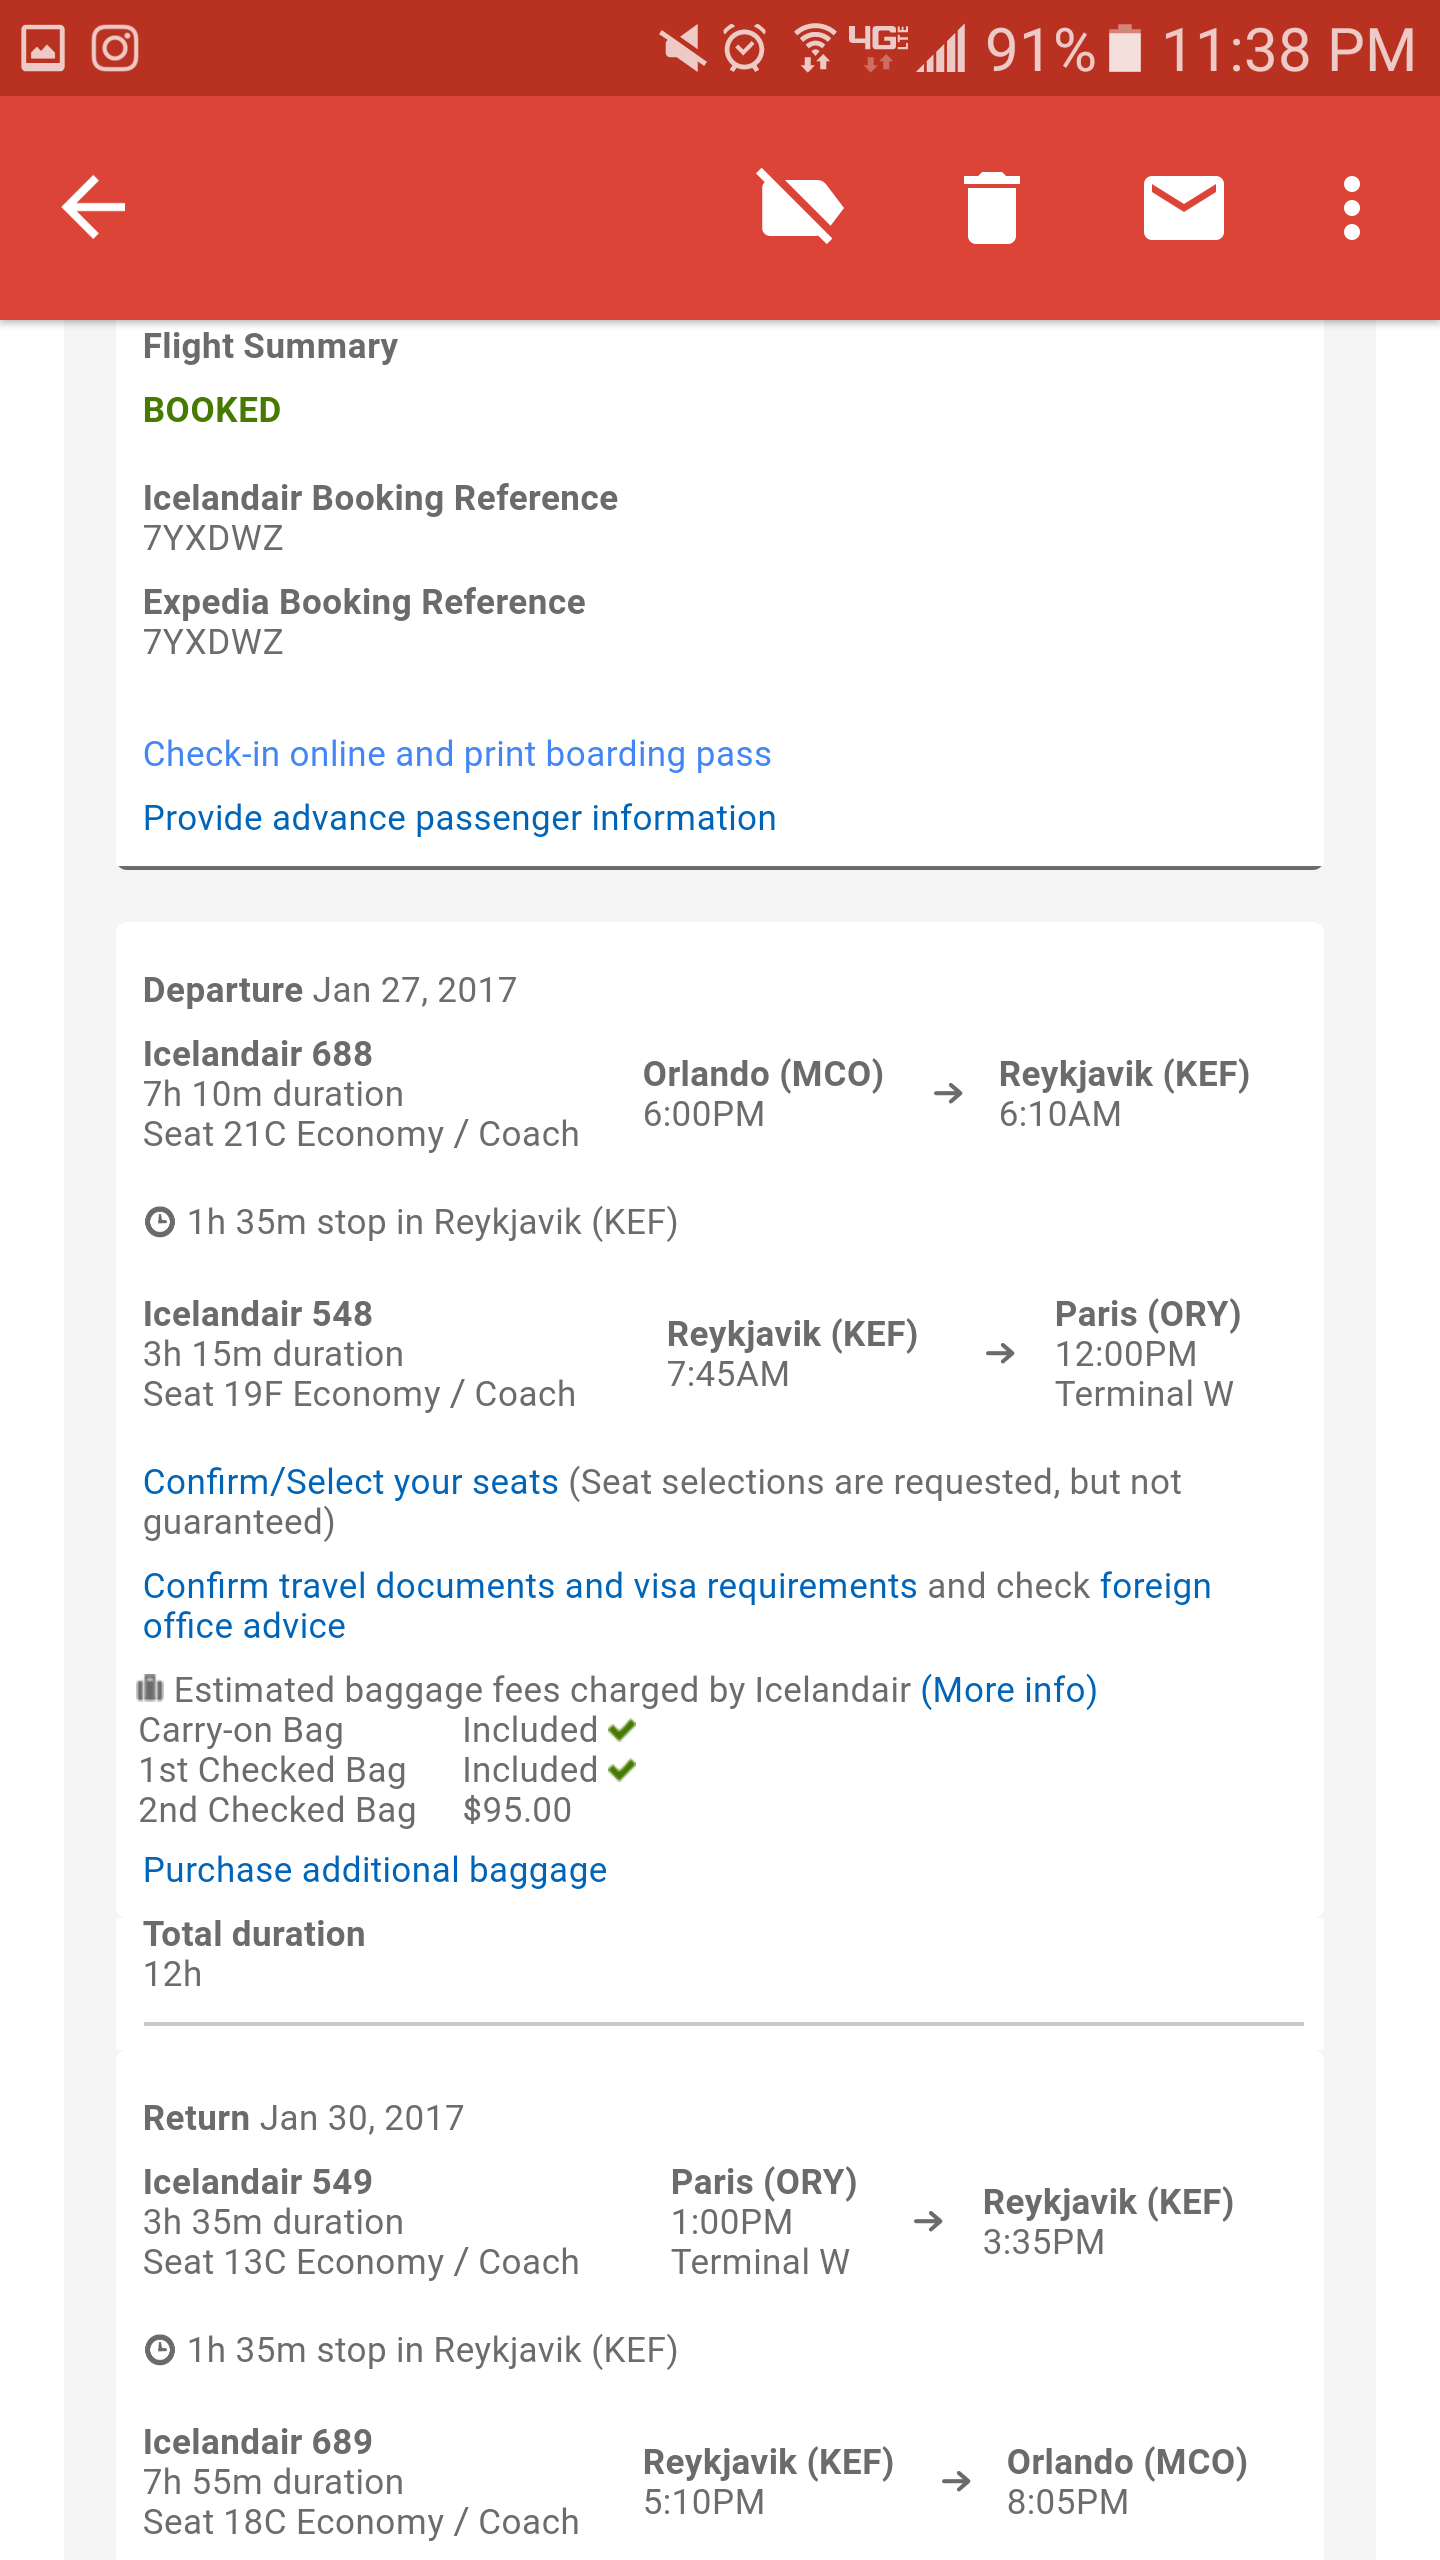The image size is (1440, 2560).
Task: Select Purchase additional baggage
Action: [375, 1869]
